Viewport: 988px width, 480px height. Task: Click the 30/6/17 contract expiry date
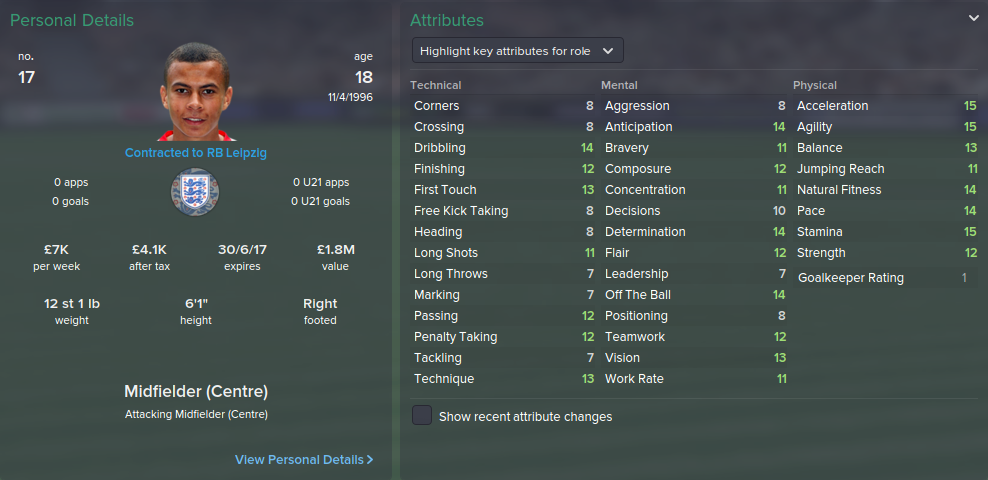[242, 249]
